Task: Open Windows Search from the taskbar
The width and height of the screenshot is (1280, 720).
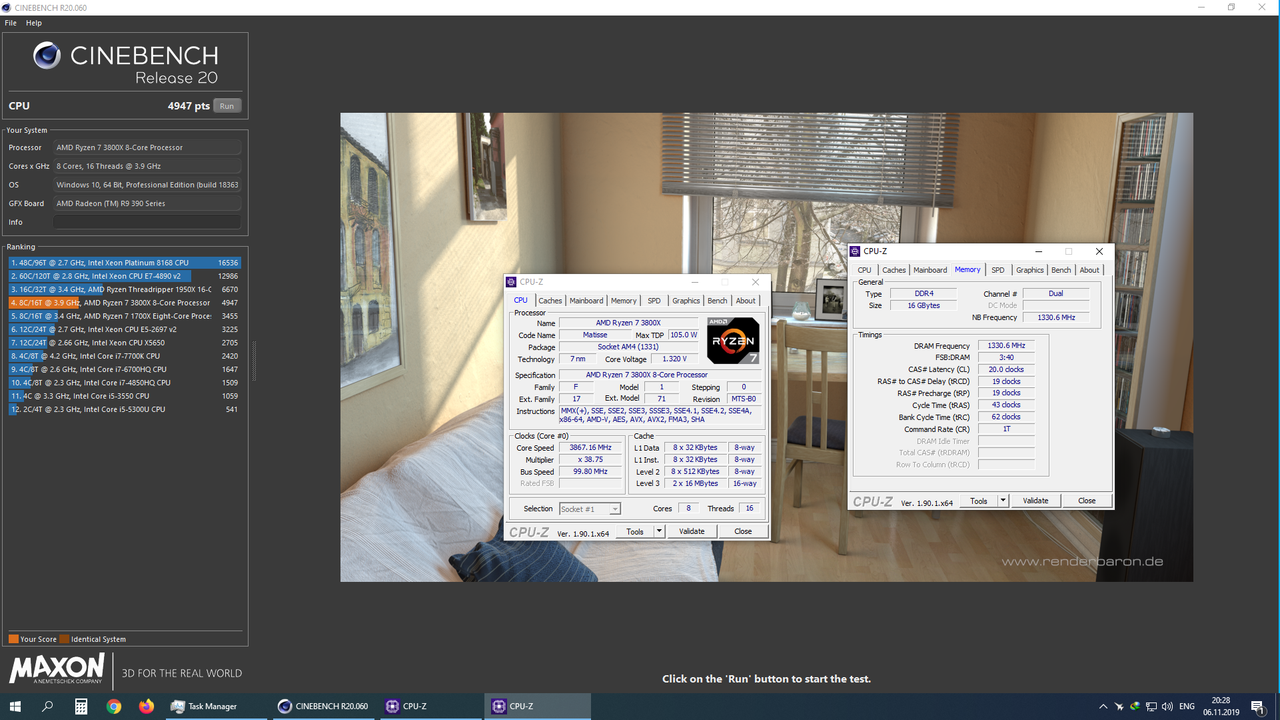Action: click(48, 706)
